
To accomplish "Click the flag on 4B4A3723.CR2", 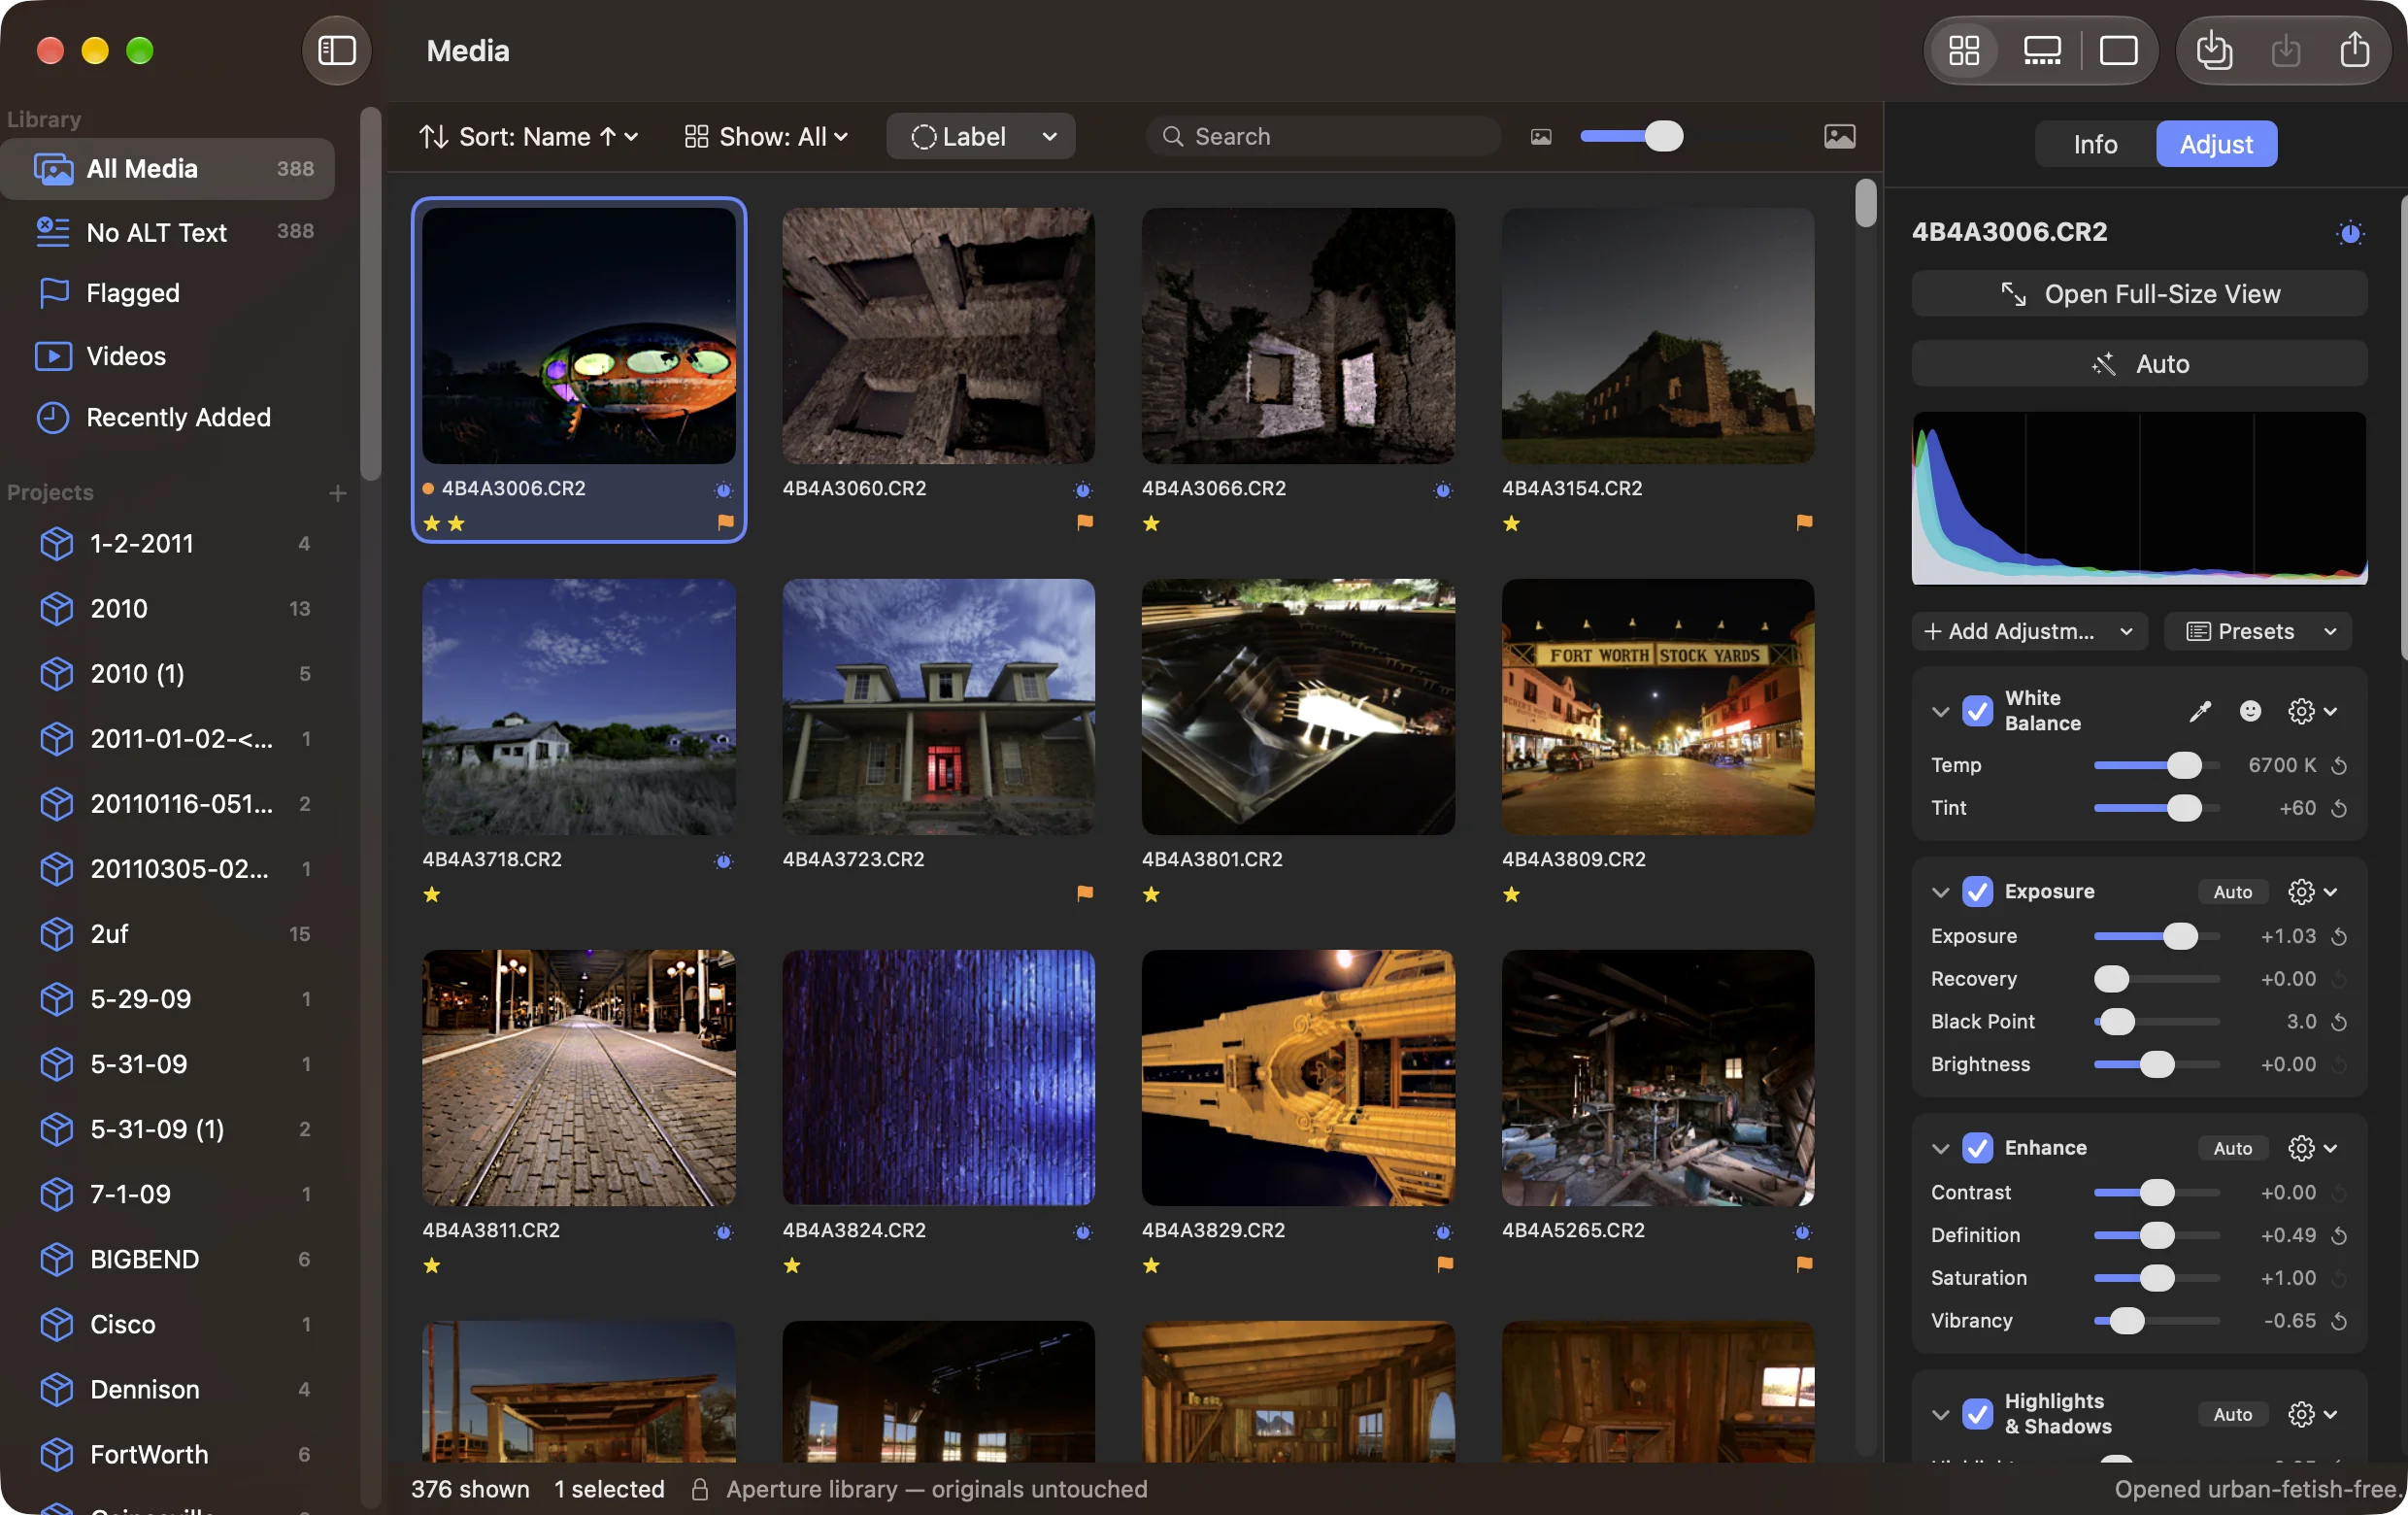I will pos(1084,893).
